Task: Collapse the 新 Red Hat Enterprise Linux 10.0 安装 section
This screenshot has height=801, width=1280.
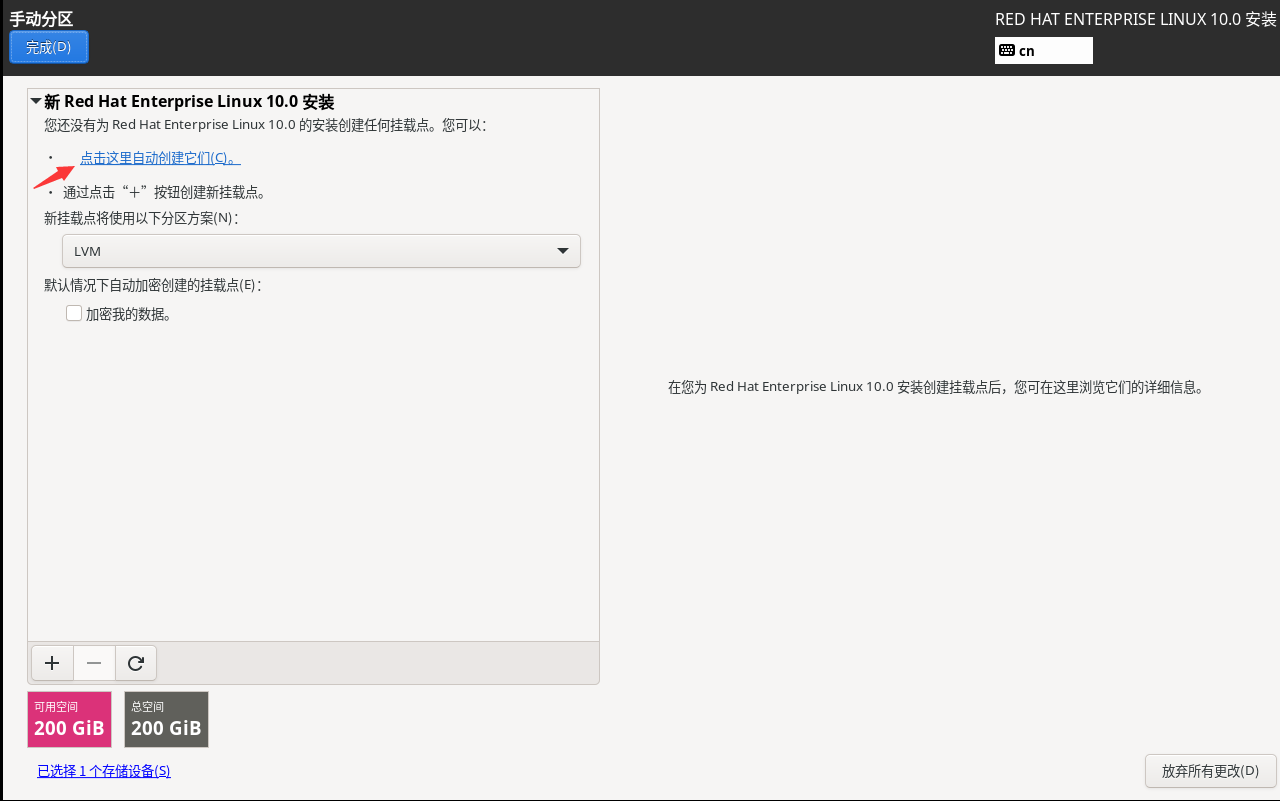Action: coord(36,101)
